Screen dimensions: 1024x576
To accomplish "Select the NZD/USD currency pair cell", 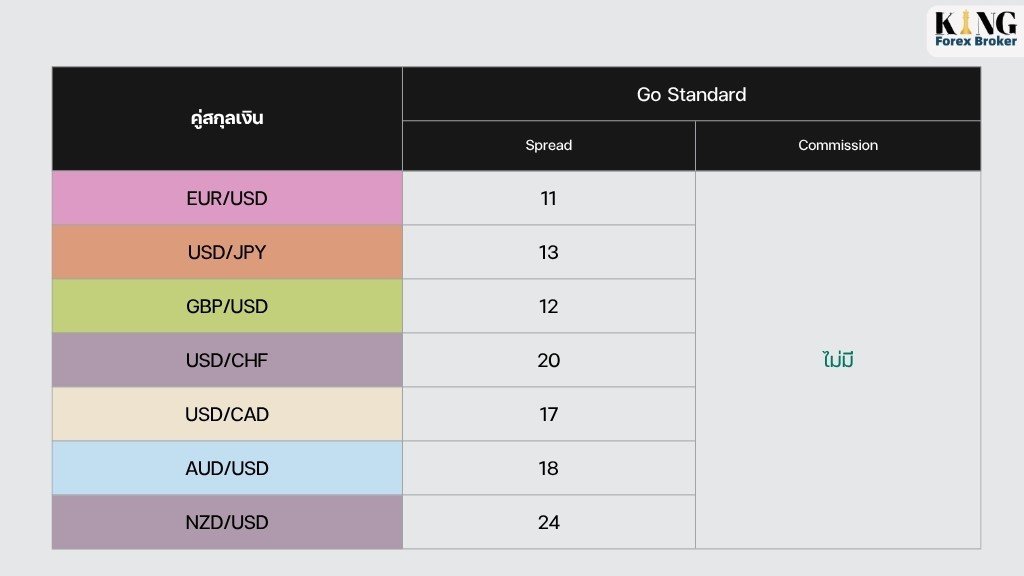I will tap(227, 522).
